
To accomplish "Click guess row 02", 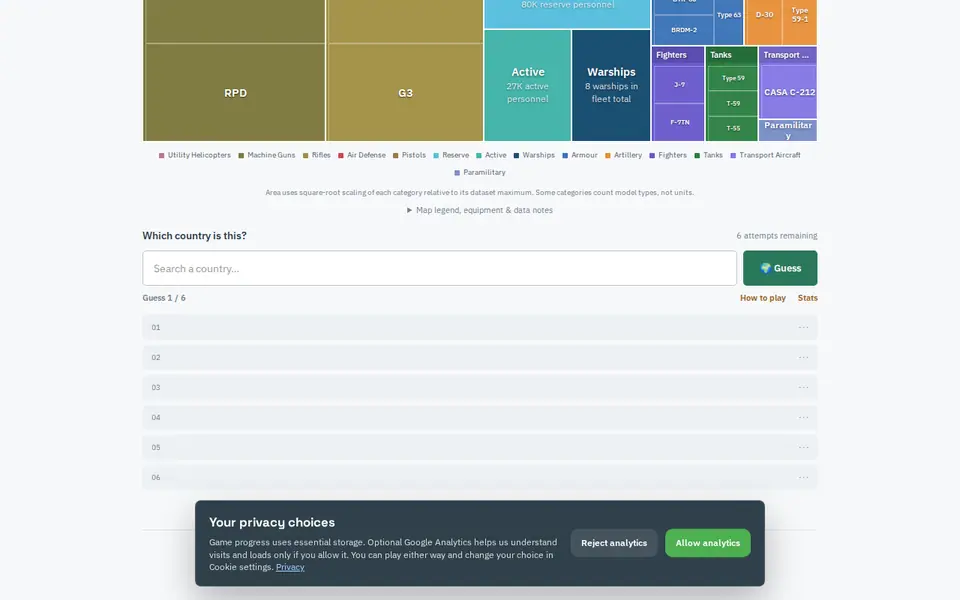I will coord(480,358).
